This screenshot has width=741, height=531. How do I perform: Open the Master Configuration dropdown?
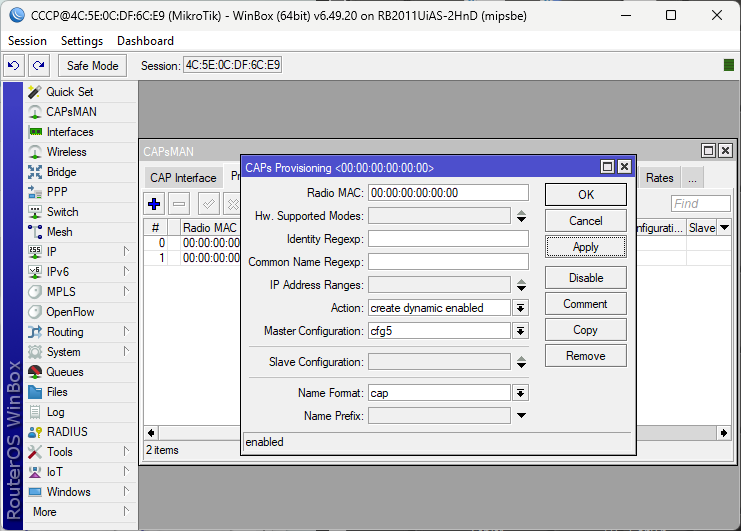point(520,331)
